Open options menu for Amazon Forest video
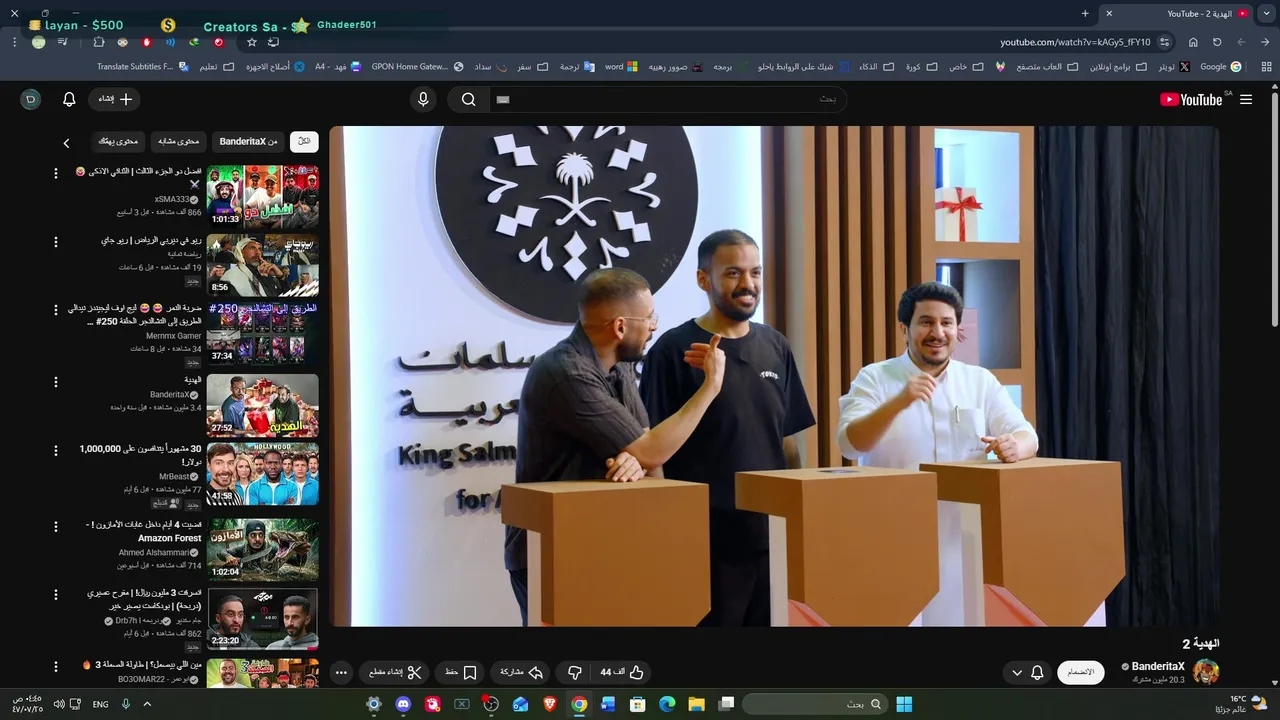 [x=56, y=525]
